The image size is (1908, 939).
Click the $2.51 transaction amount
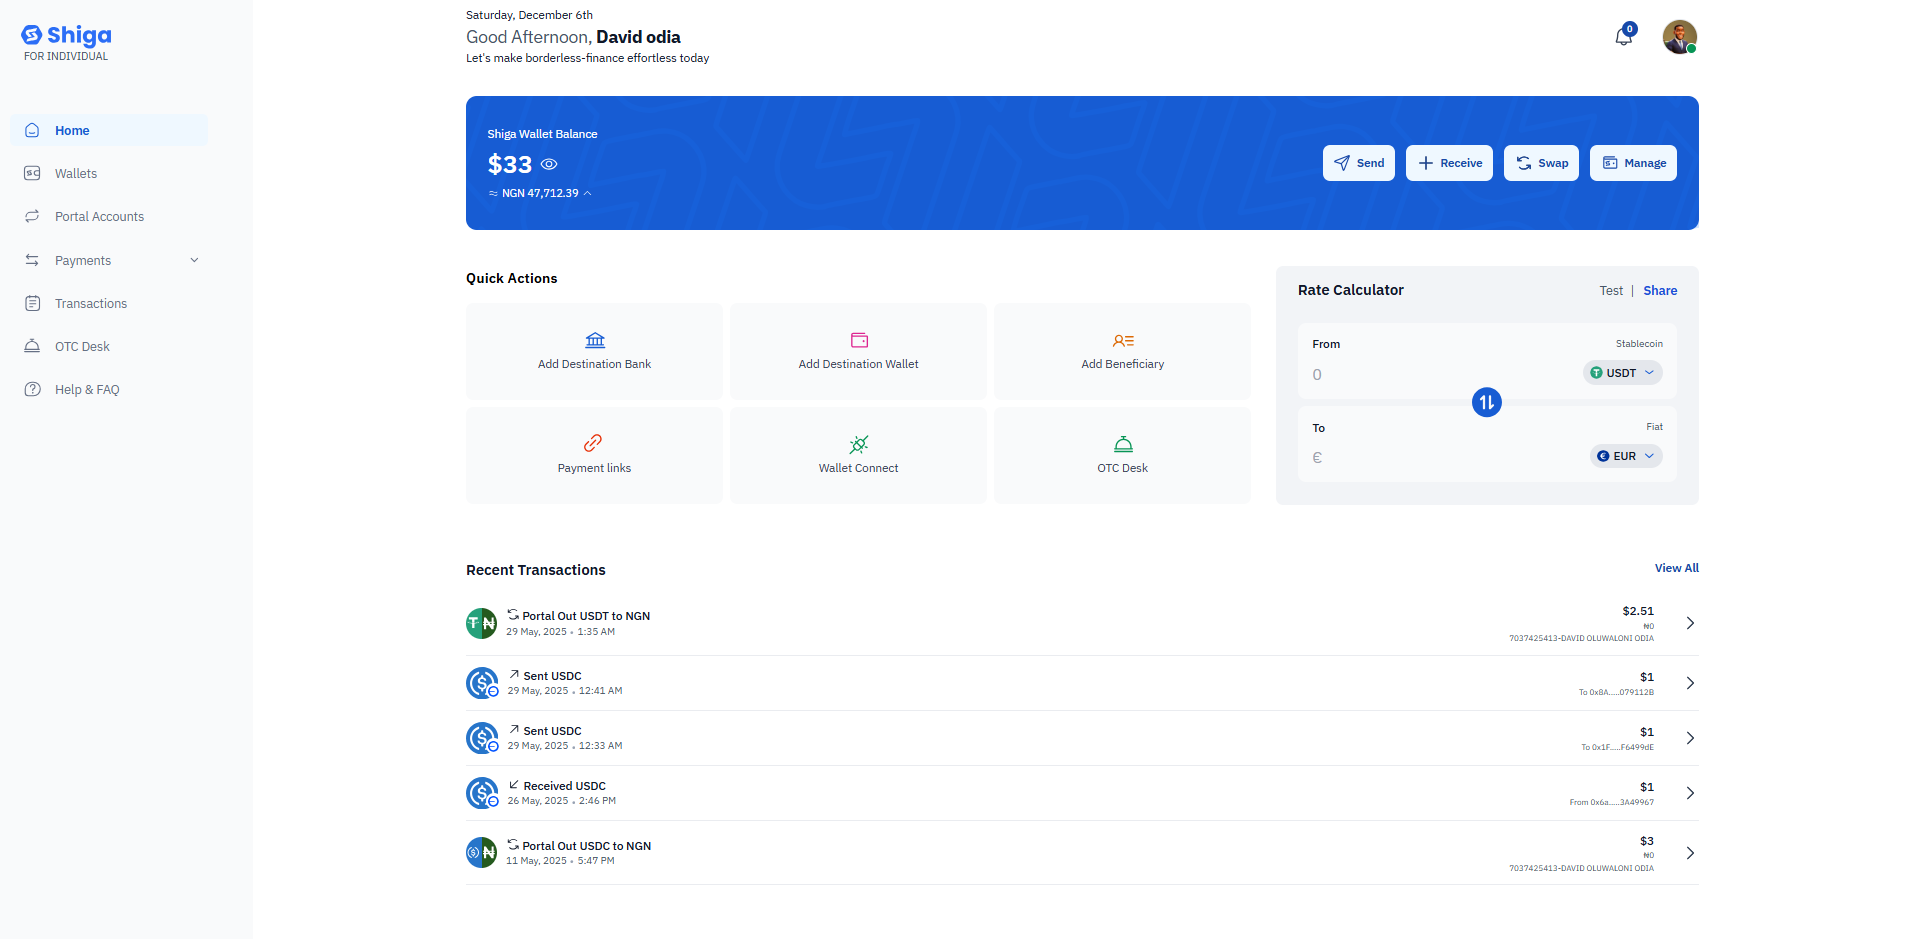[1638, 611]
